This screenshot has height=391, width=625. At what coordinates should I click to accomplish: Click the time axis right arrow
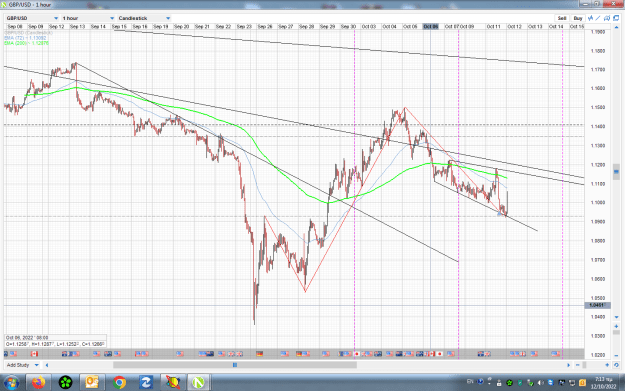569,365
